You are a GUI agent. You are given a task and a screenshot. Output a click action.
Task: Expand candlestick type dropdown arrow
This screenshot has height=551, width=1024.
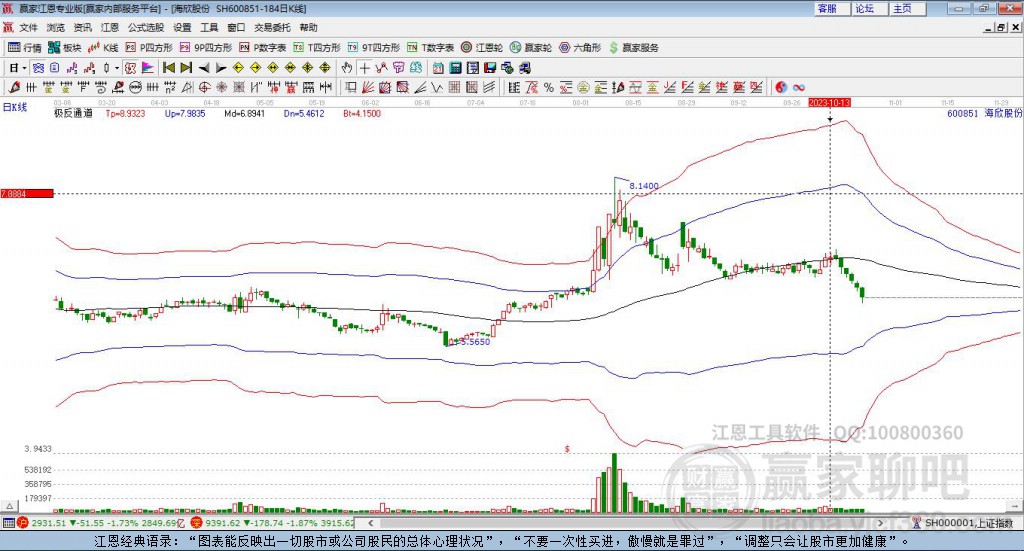click(117, 68)
